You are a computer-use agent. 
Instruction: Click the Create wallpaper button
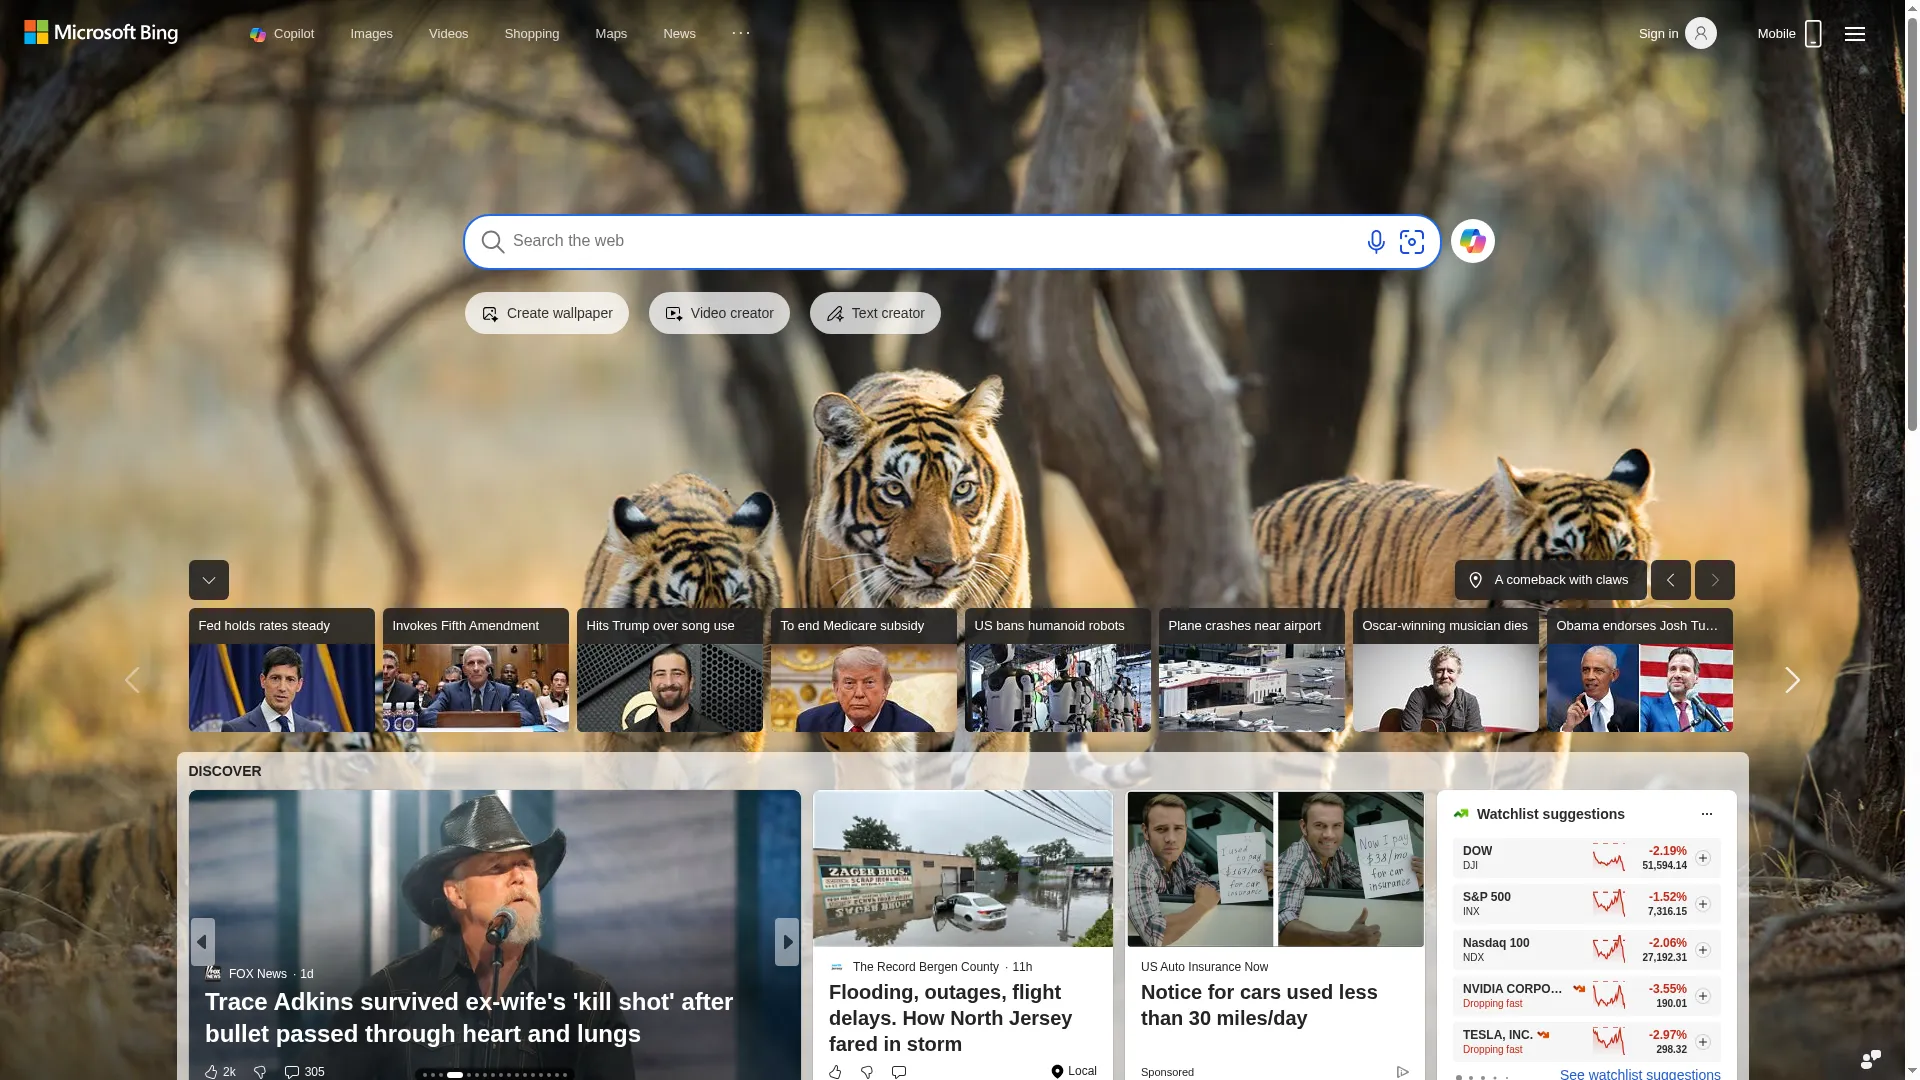(x=547, y=313)
